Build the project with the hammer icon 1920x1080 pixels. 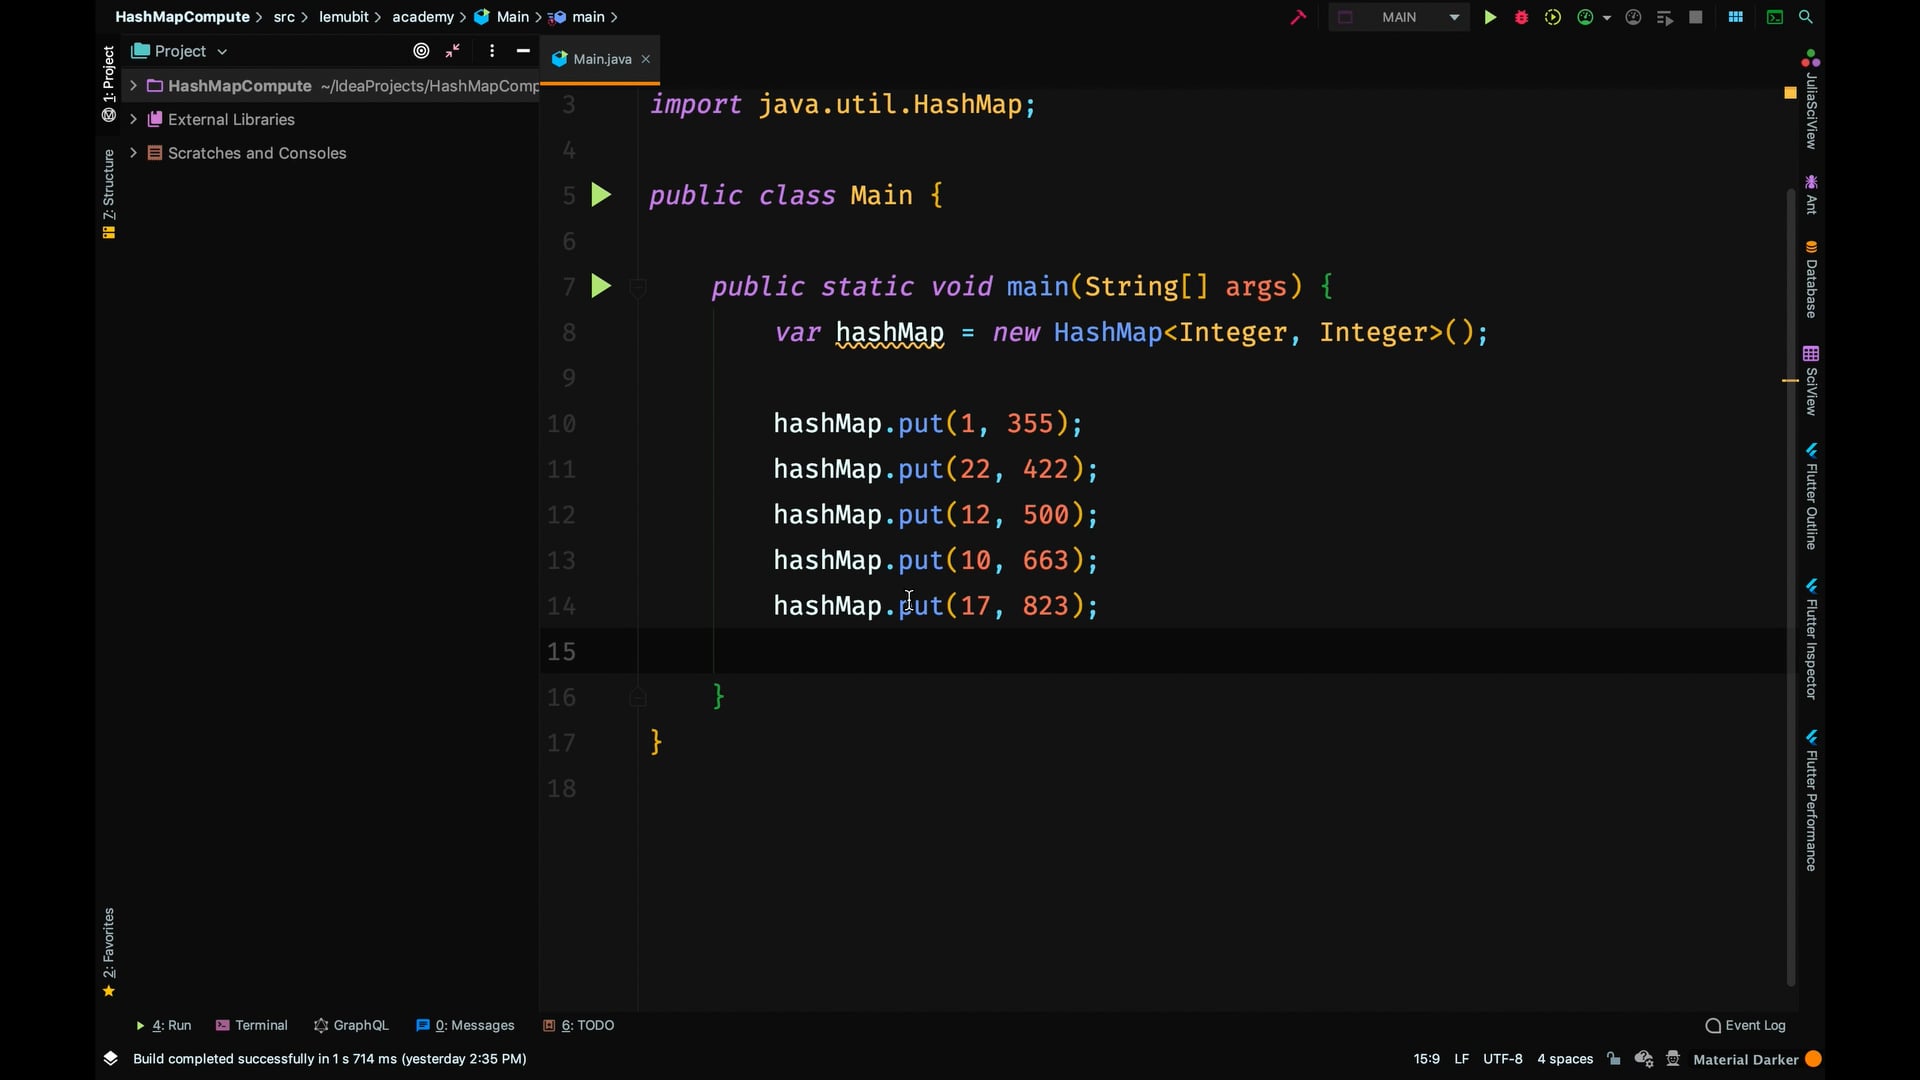coord(1298,17)
